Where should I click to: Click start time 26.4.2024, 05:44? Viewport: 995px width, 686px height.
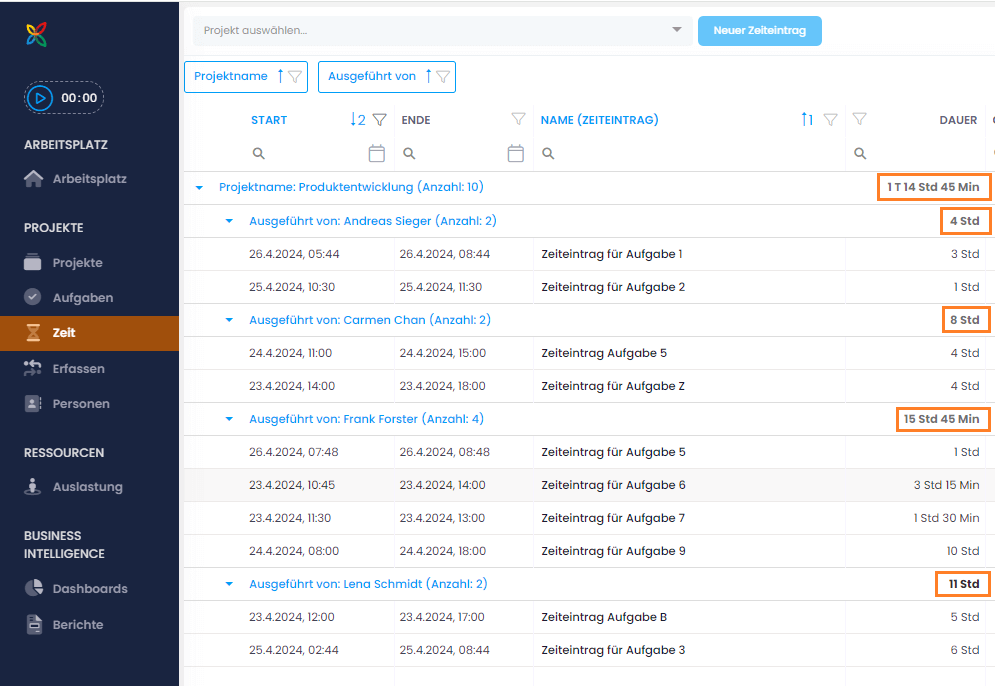[294, 254]
